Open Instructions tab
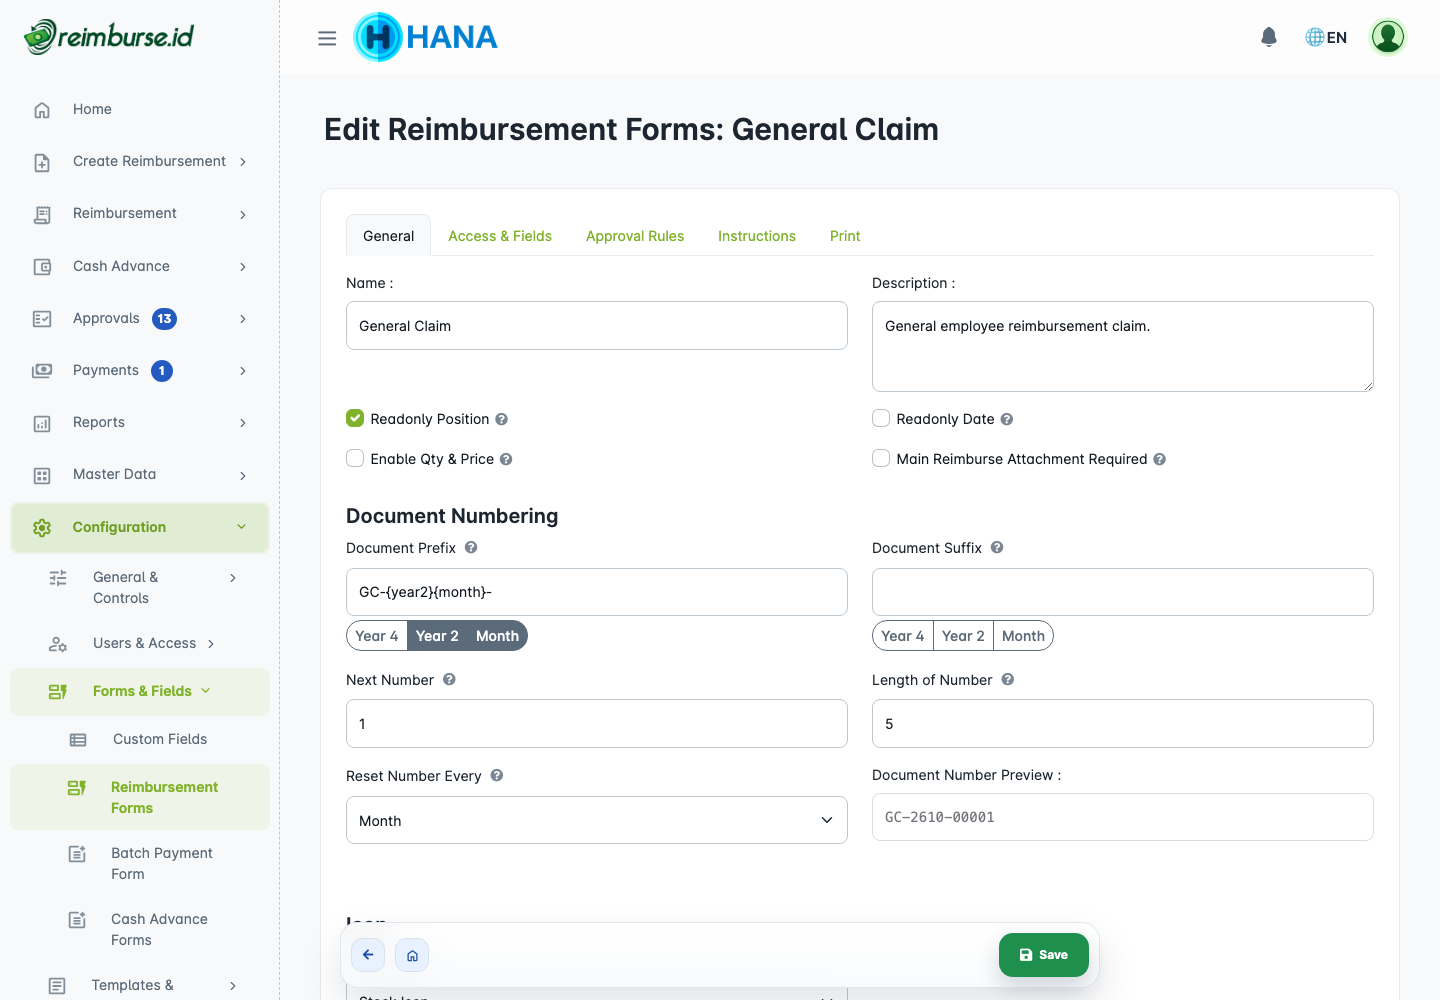The width and height of the screenshot is (1440, 1000). pyautogui.click(x=757, y=236)
